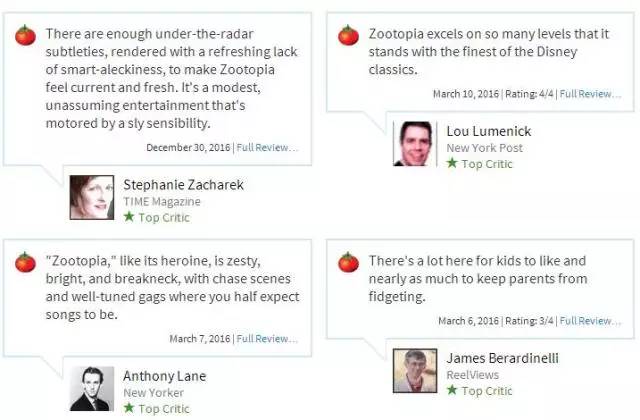Click the tomato icon beside James Berardinelli's review
The image size is (640, 420).
click(x=348, y=263)
